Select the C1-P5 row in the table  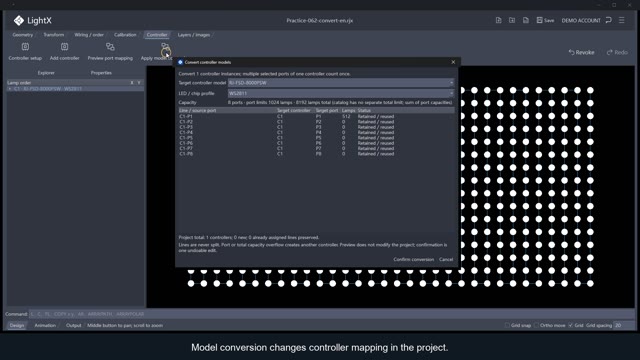coord(316,138)
